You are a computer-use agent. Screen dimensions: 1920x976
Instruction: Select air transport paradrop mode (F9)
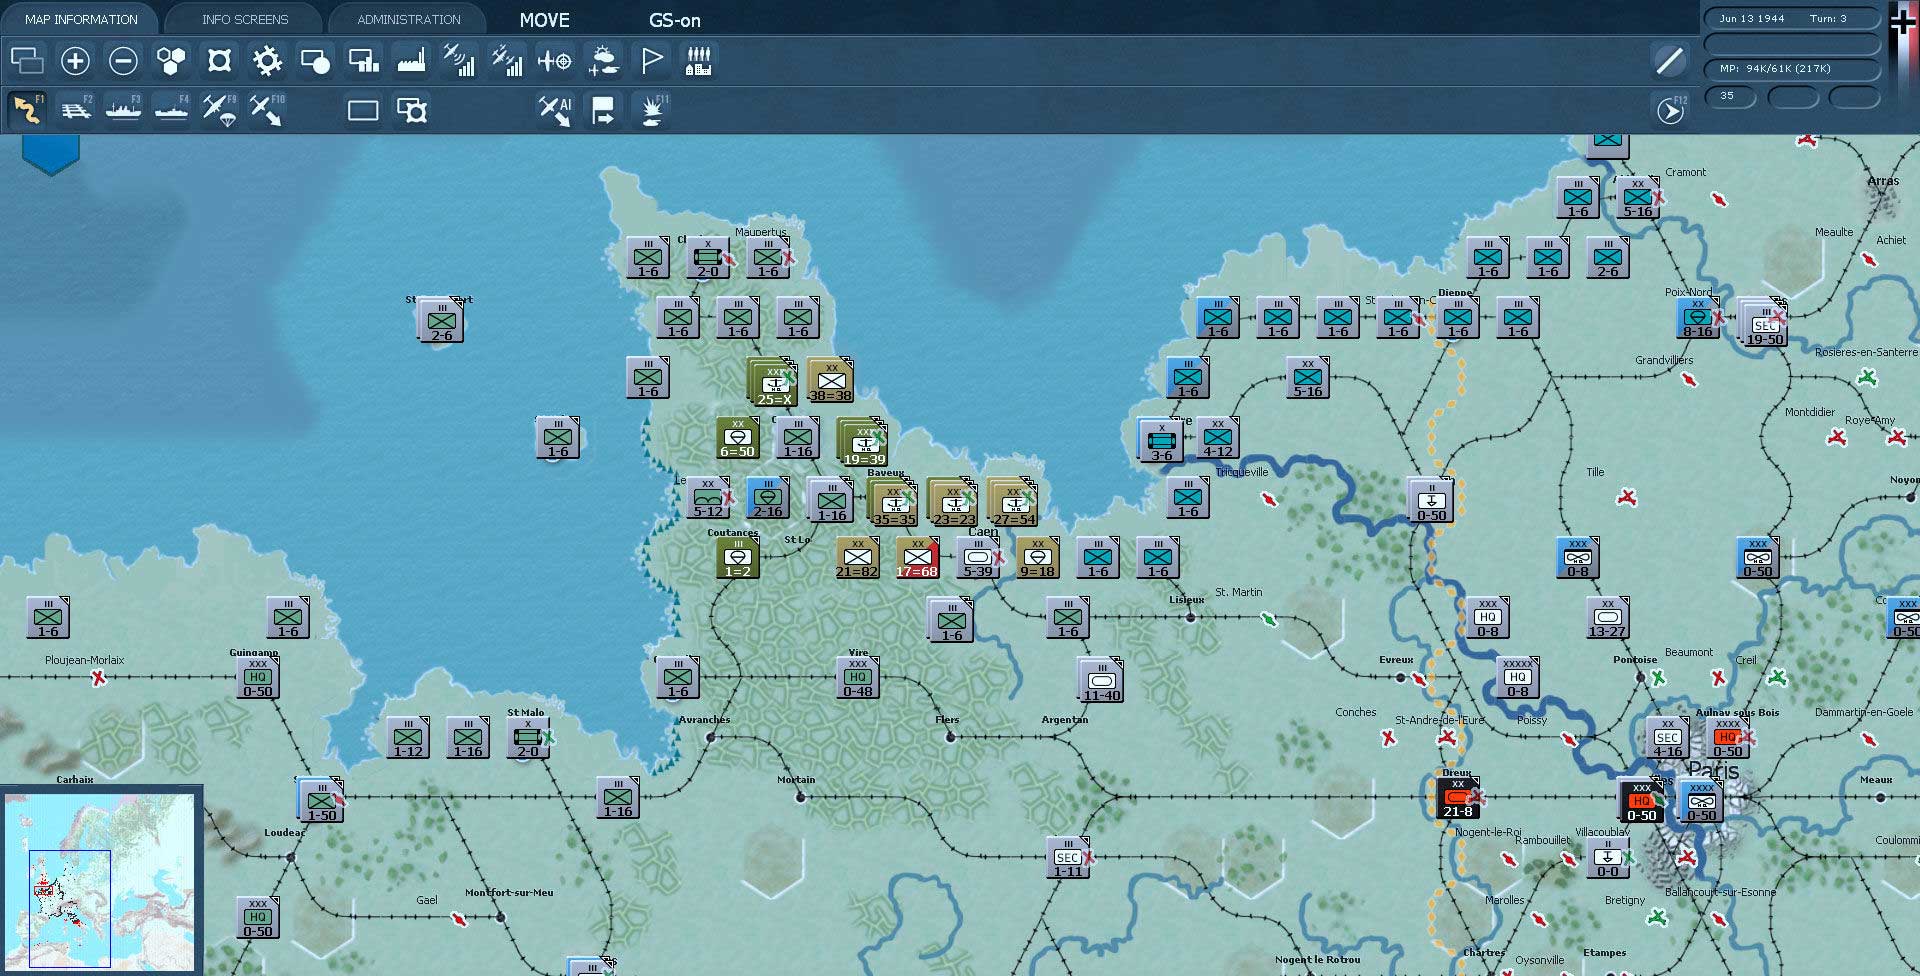coord(219,110)
